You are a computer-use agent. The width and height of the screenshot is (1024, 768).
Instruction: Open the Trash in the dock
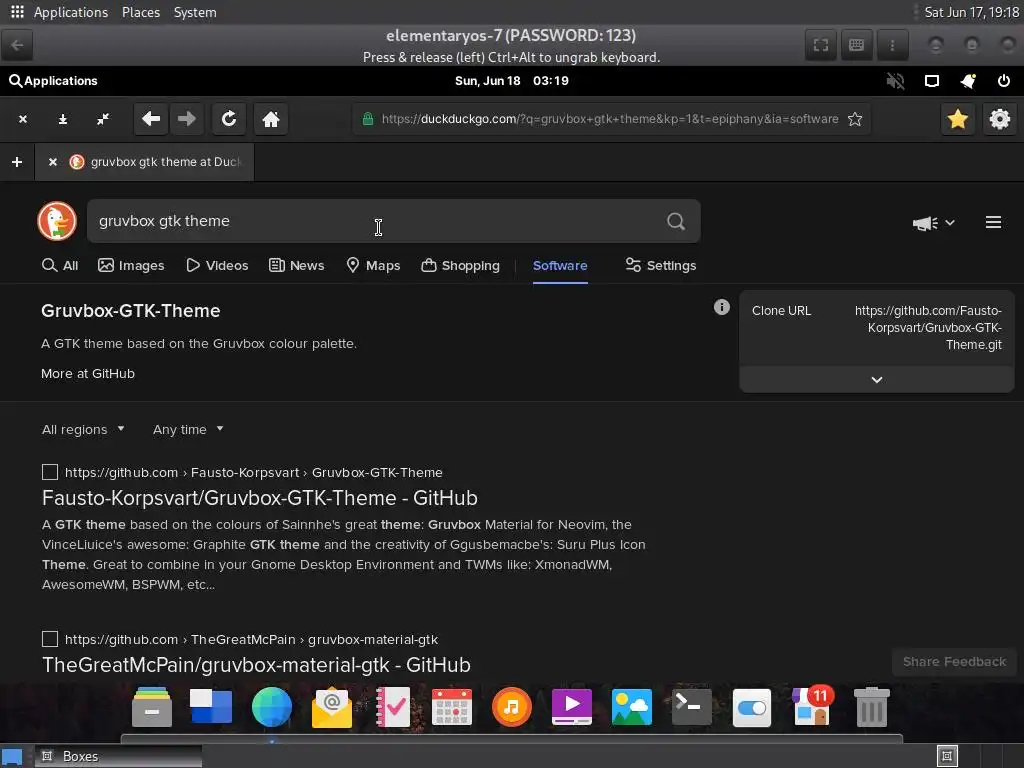coord(872,707)
